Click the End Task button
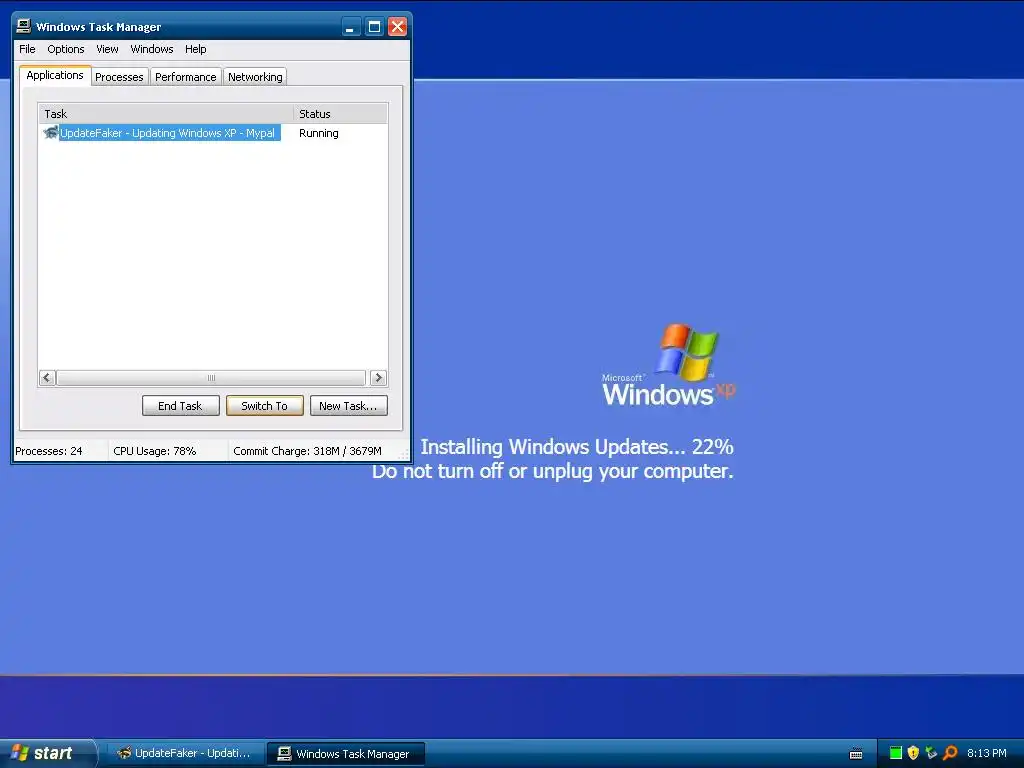The width and height of the screenshot is (1024, 768). coord(180,406)
